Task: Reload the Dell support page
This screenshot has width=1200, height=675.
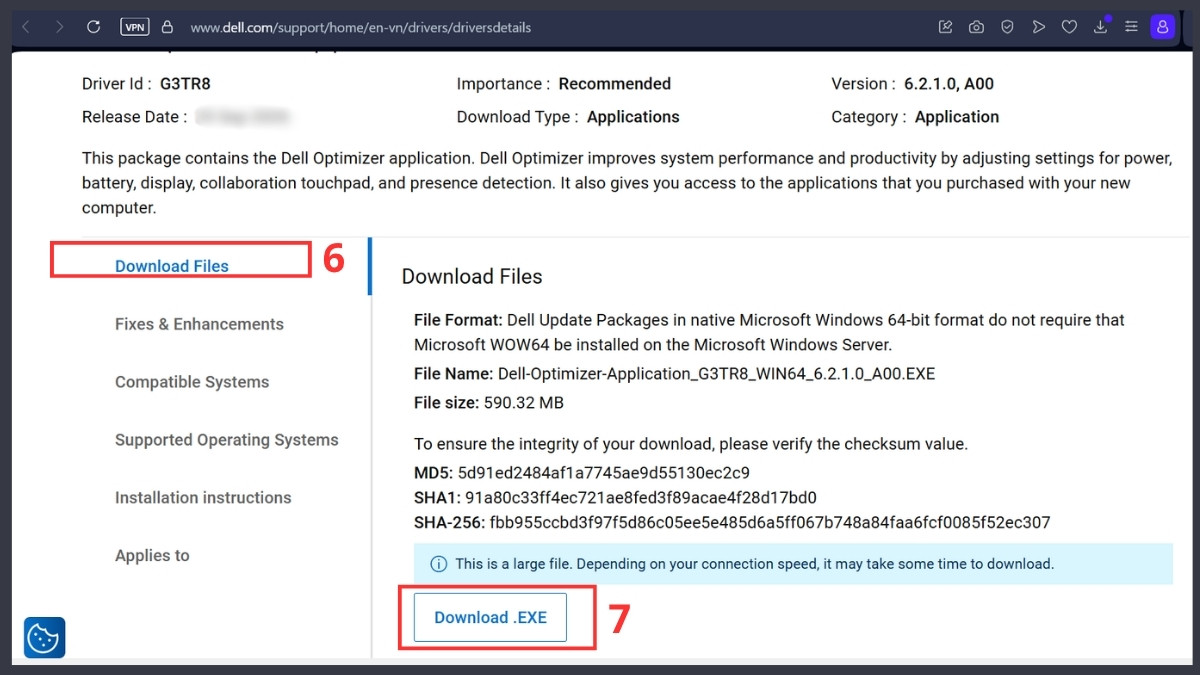Action: click(93, 27)
